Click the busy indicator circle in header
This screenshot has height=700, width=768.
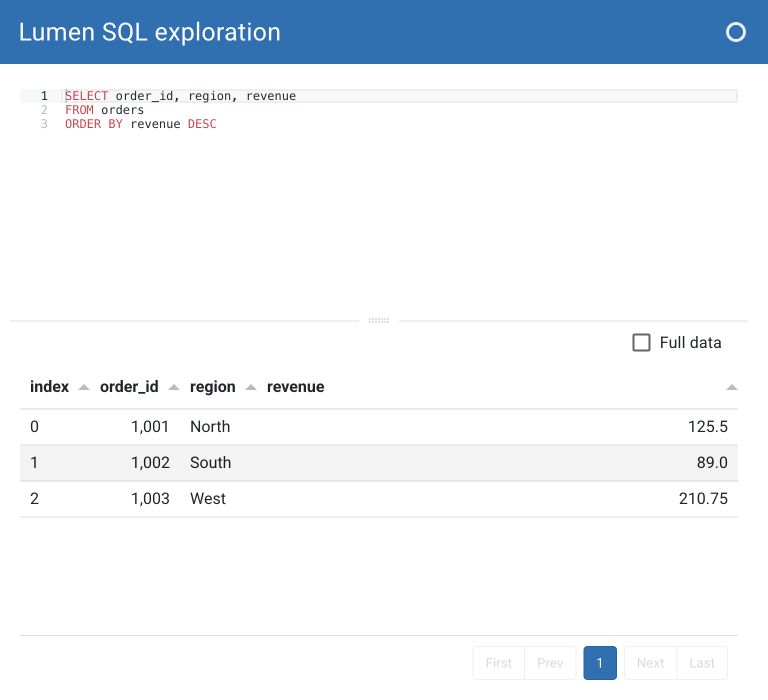pyautogui.click(x=735, y=32)
